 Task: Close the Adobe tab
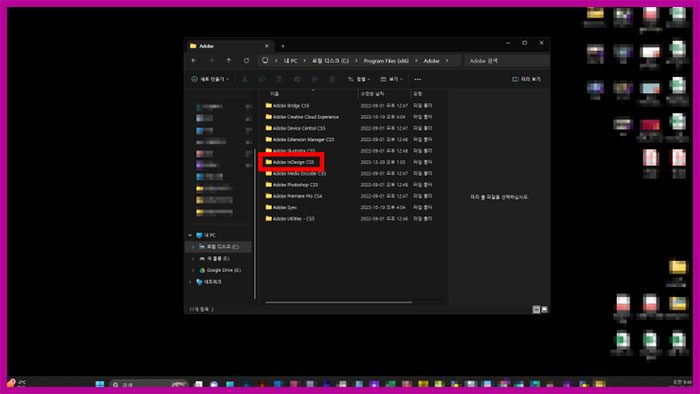(x=267, y=46)
